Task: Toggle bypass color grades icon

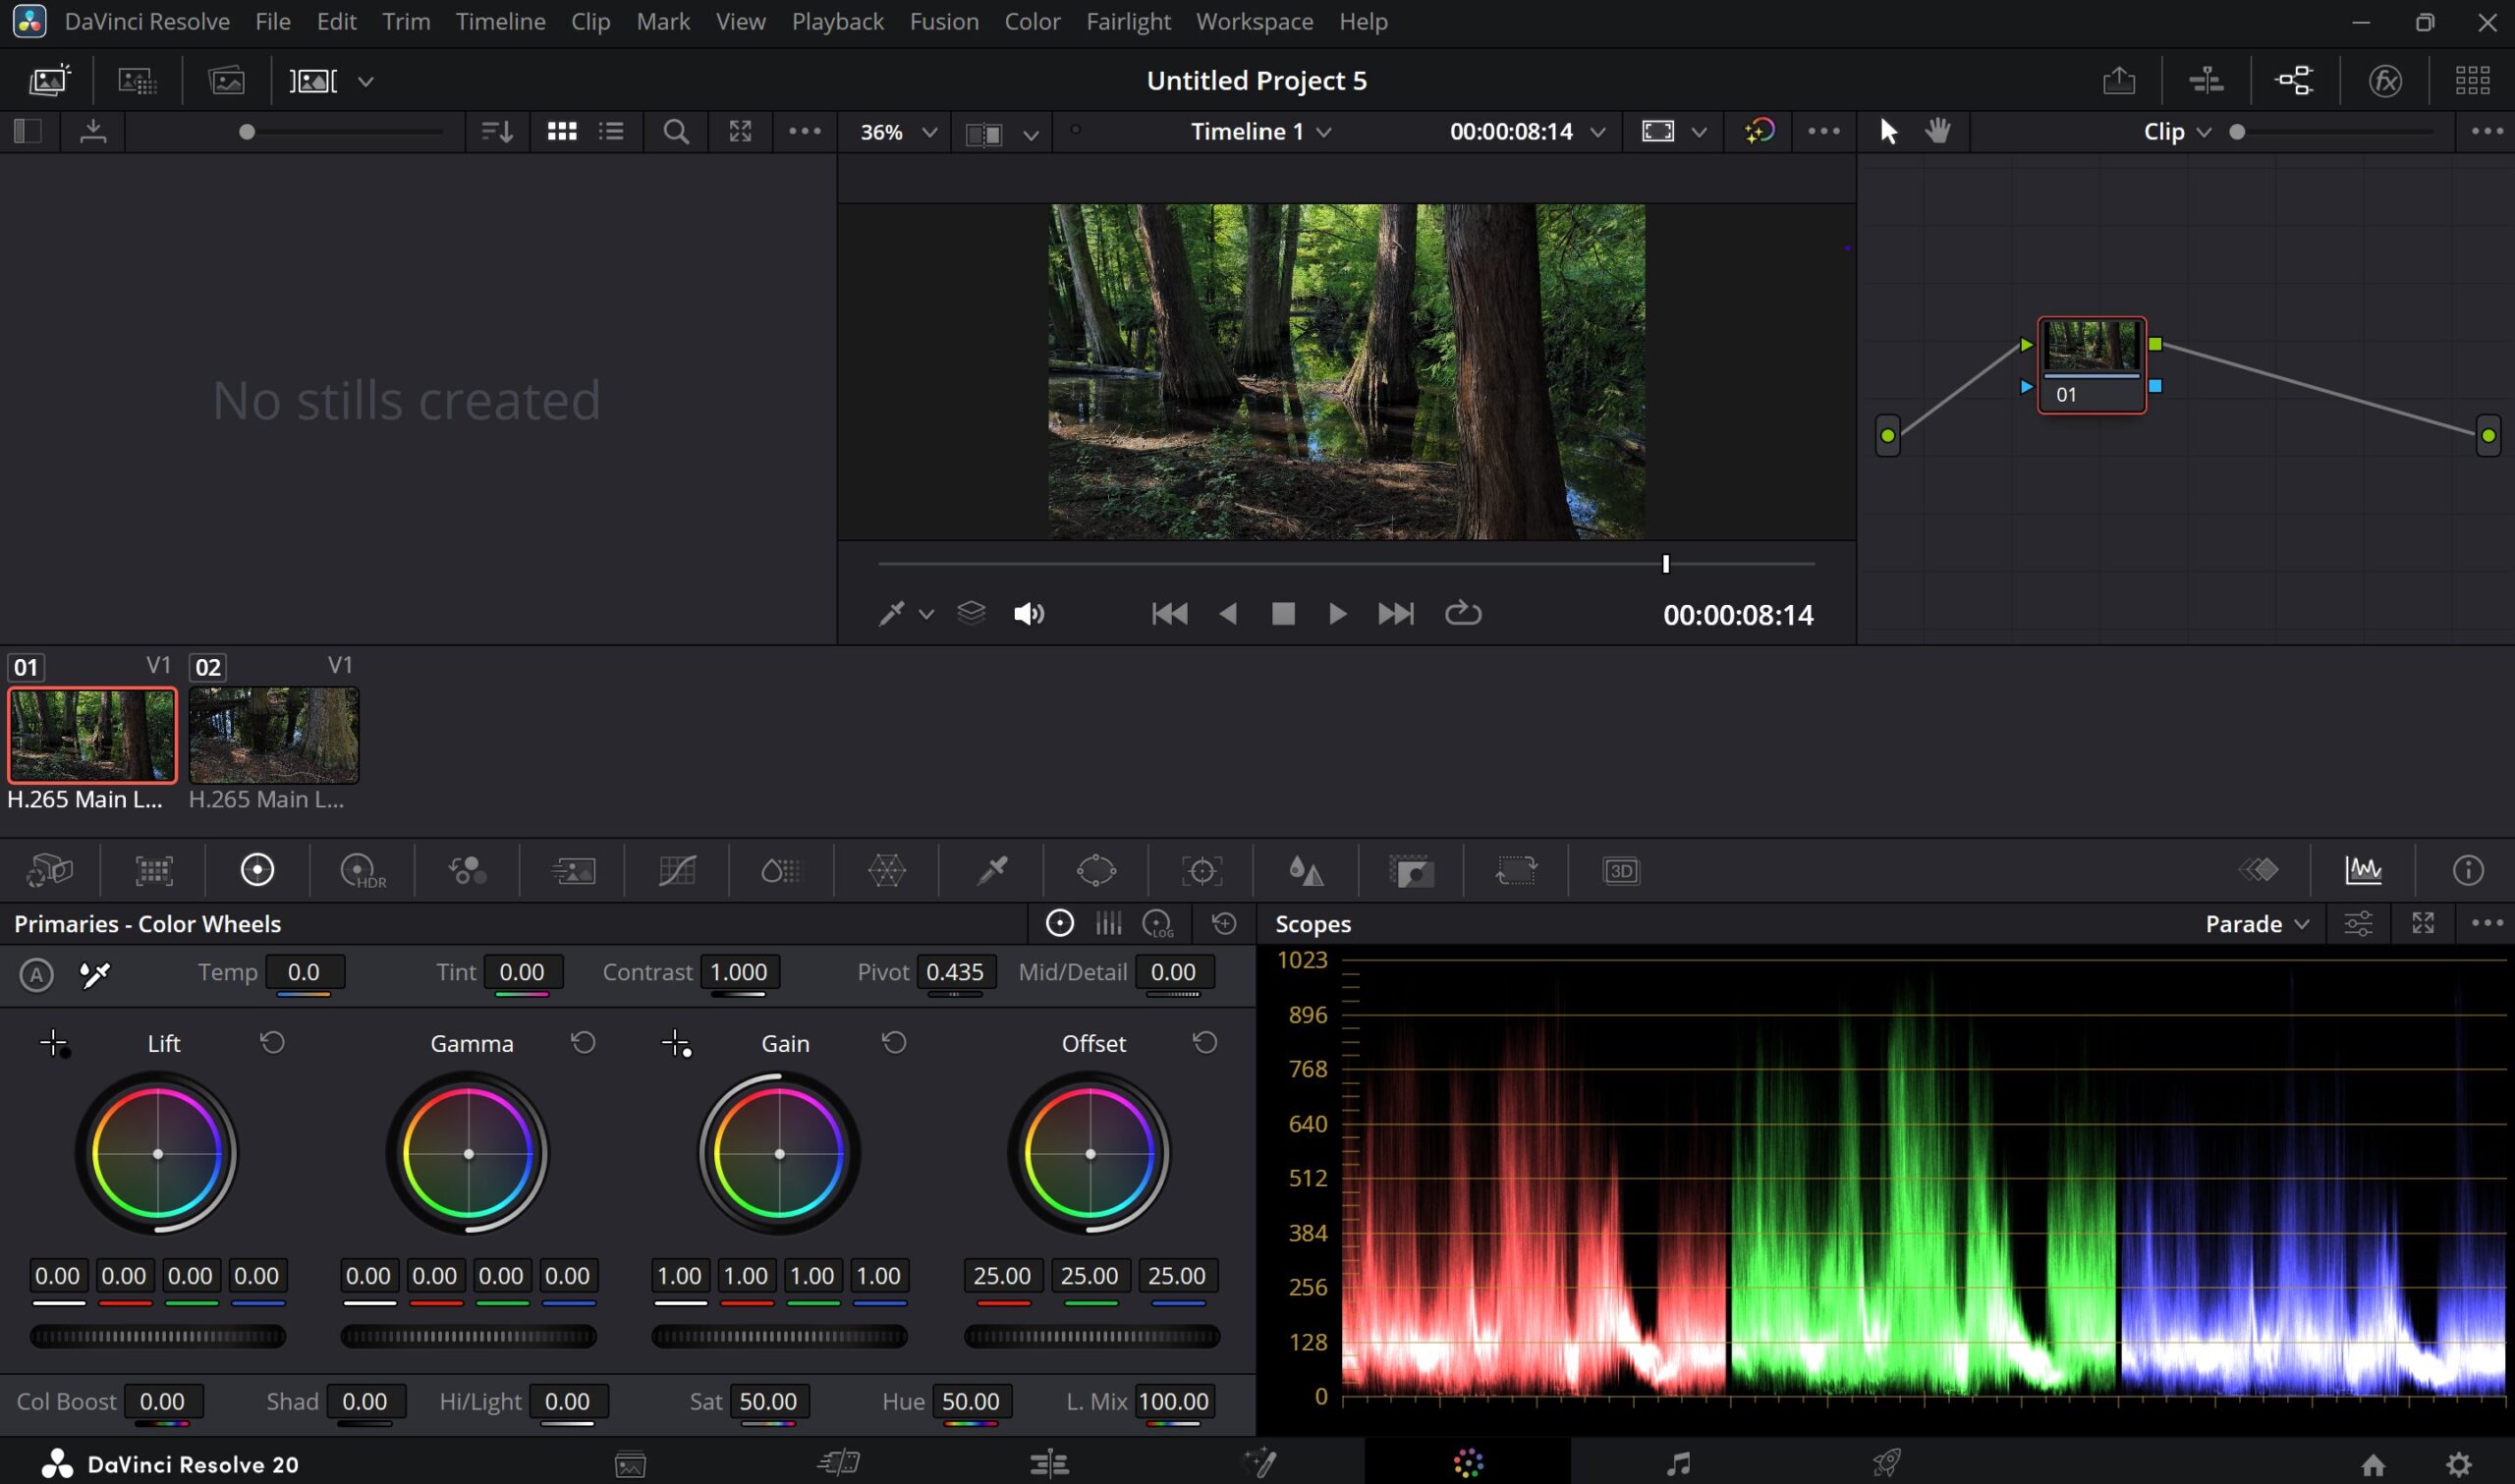Action: (1759, 131)
